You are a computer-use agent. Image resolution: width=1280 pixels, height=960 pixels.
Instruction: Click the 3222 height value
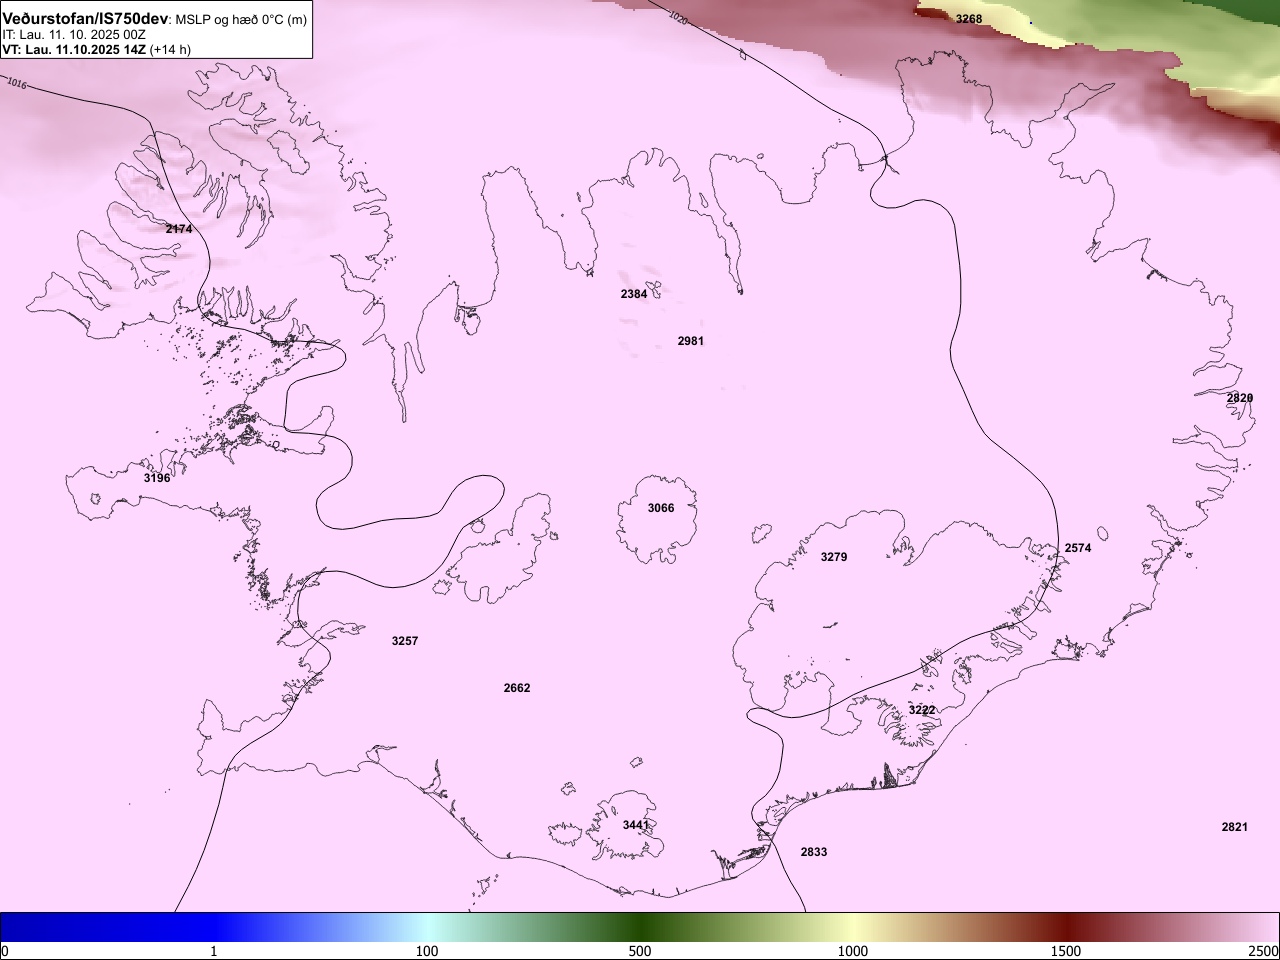(922, 710)
